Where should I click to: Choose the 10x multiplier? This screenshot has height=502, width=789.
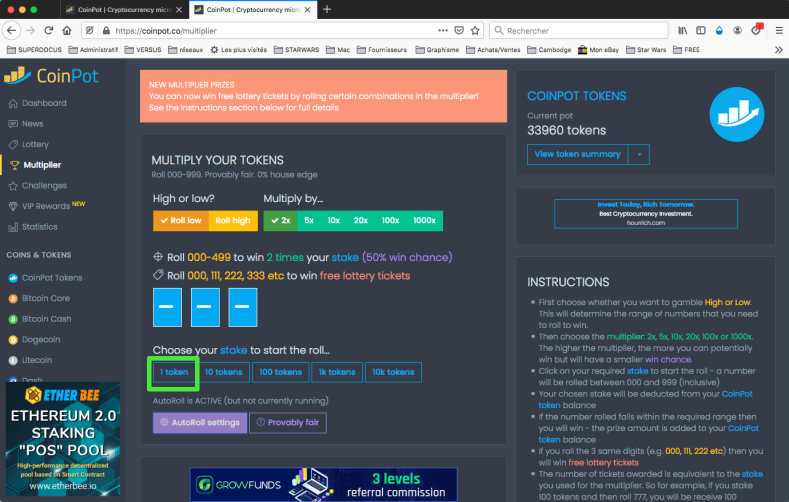(333, 220)
